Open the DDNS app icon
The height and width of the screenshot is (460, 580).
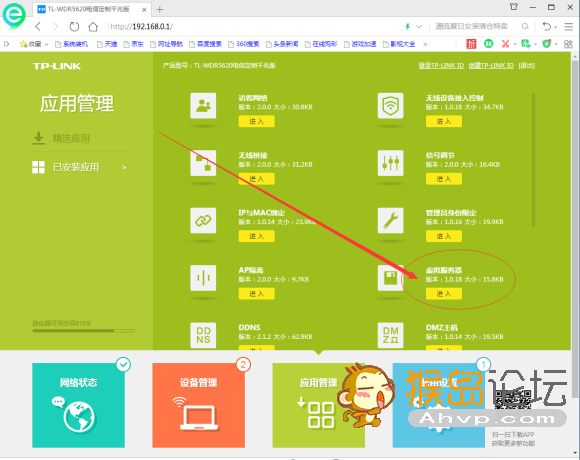pyautogui.click(x=203, y=335)
